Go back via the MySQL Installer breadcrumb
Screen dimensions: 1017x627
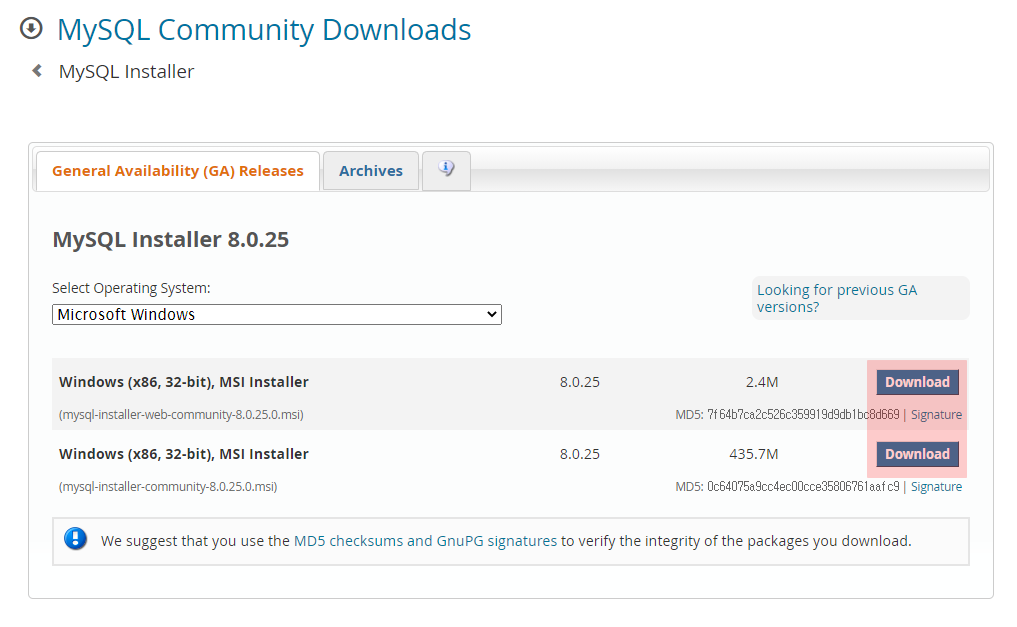[126, 71]
